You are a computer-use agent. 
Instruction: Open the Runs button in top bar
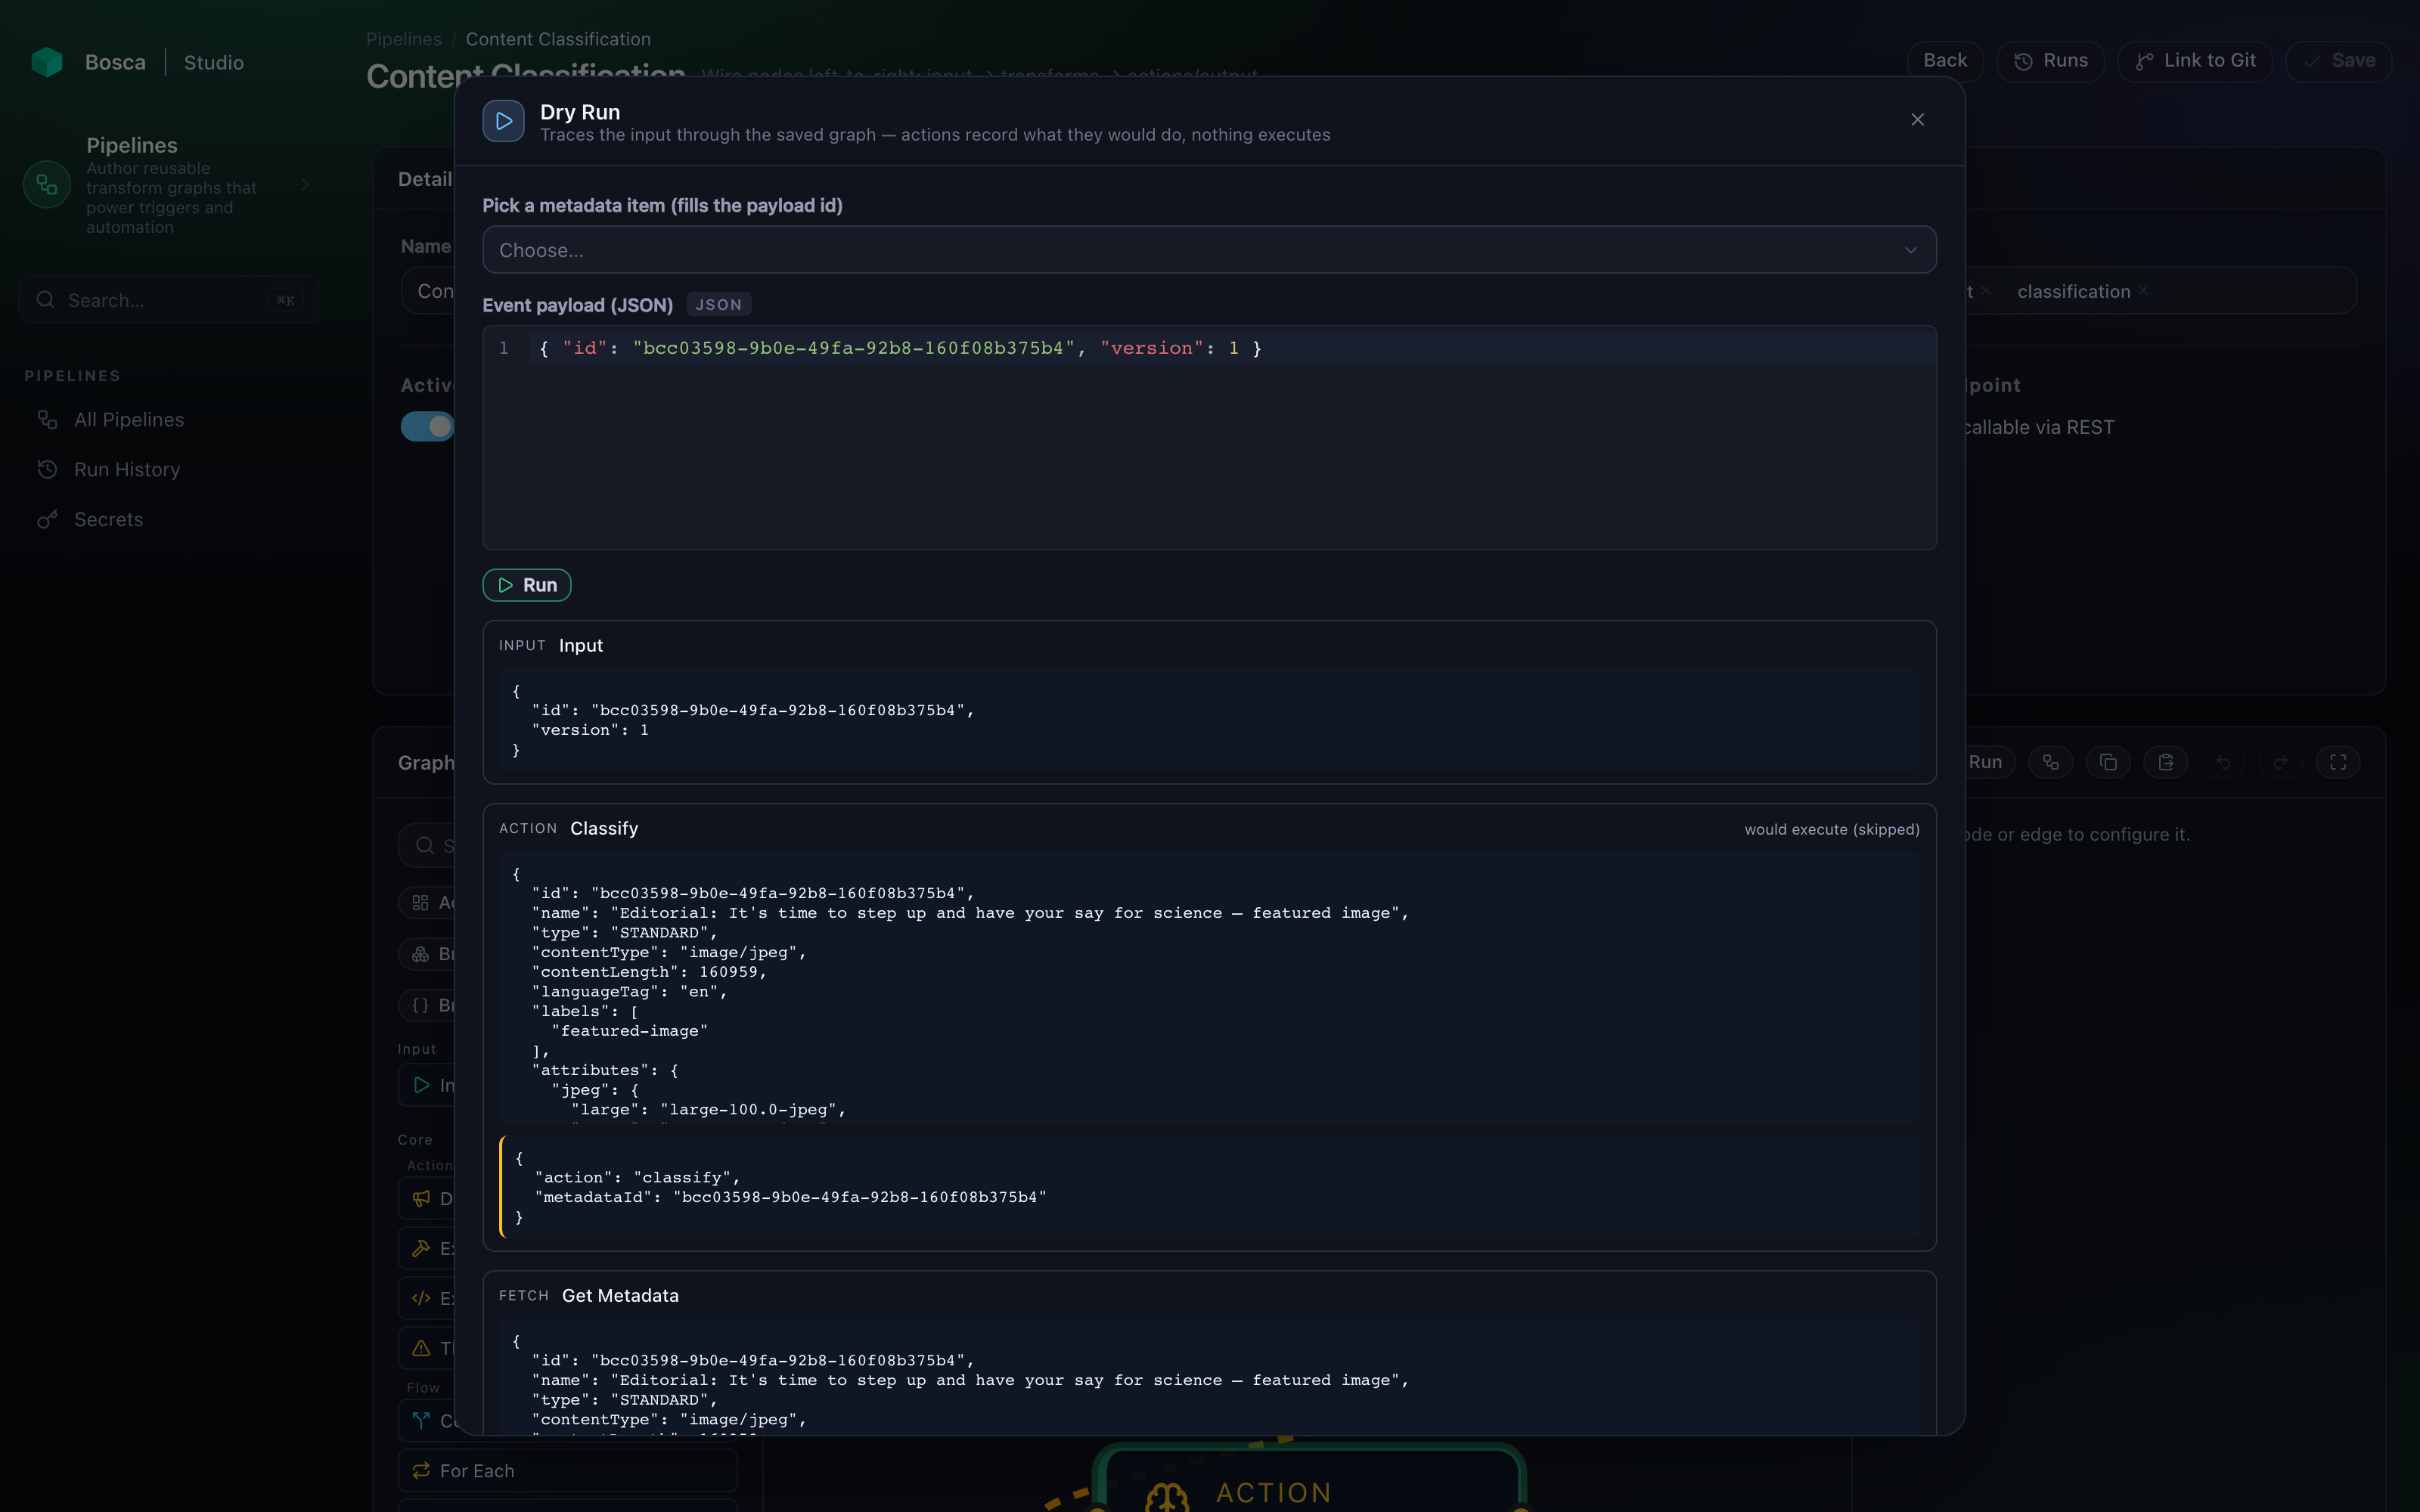pos(2050,61)
